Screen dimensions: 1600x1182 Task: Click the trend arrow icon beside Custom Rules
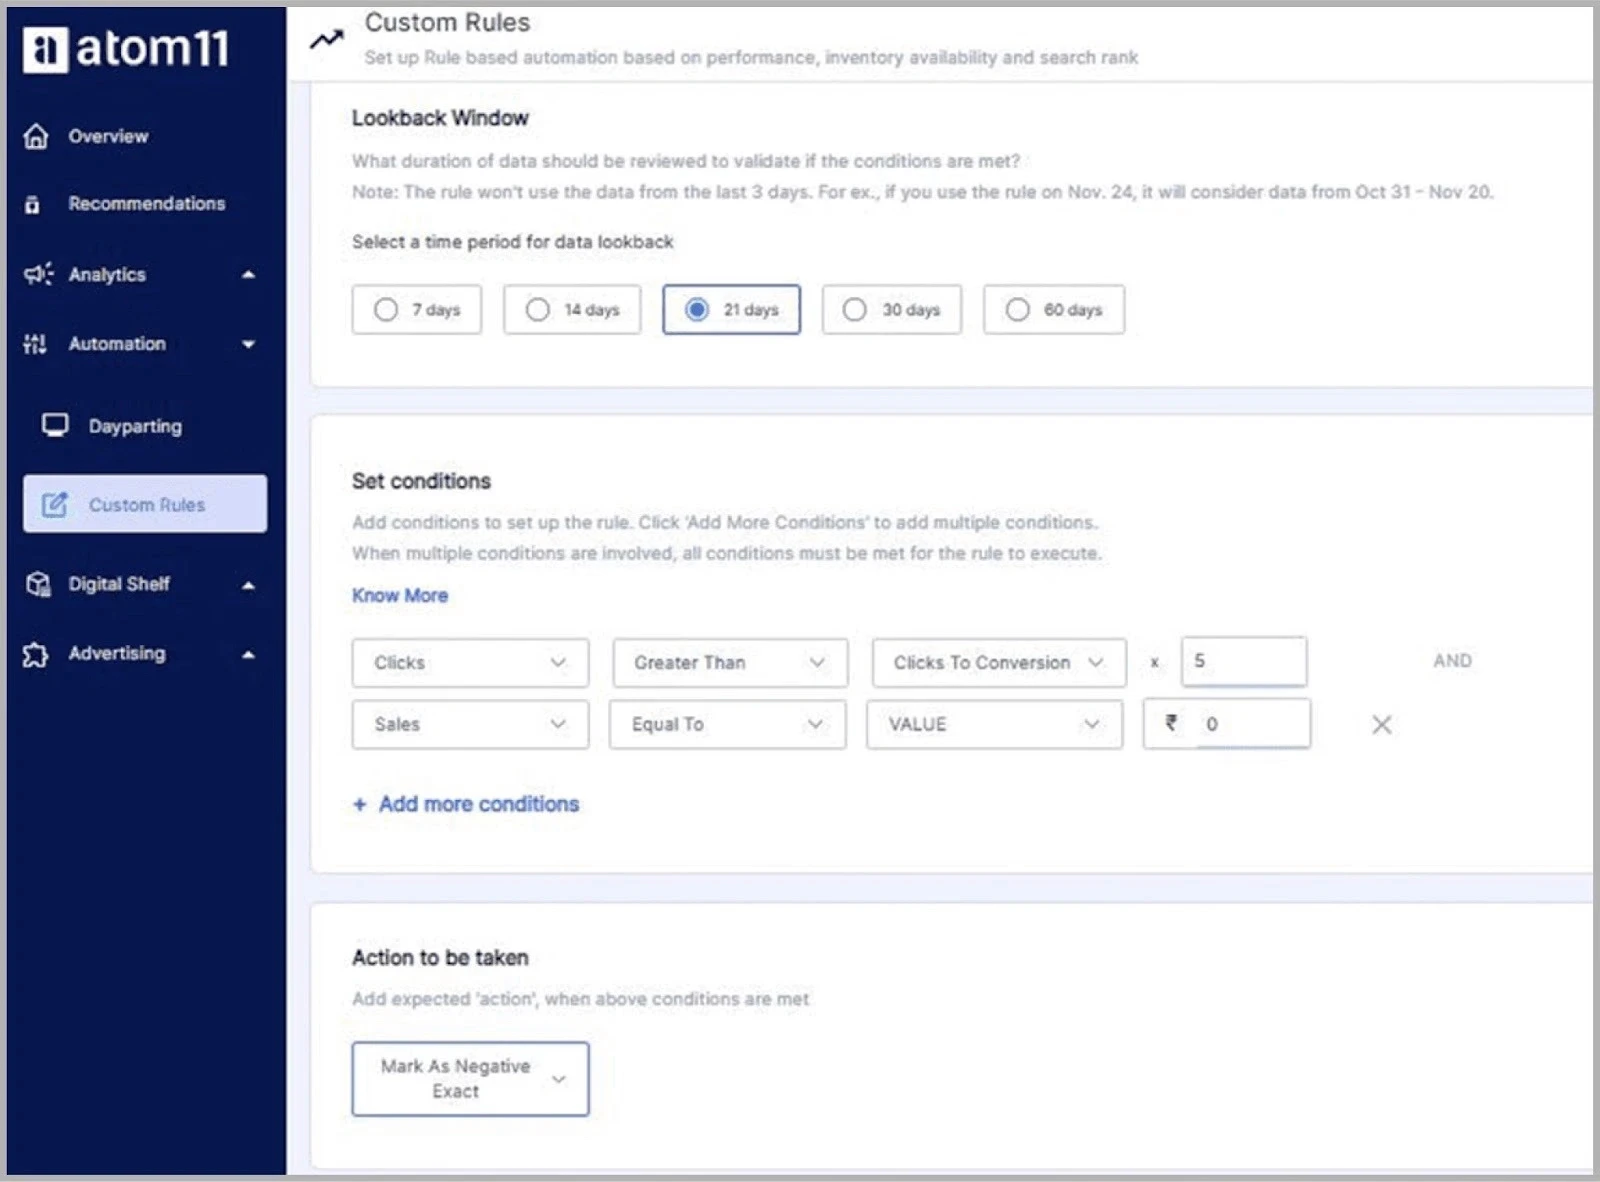[x=326, y=40]
